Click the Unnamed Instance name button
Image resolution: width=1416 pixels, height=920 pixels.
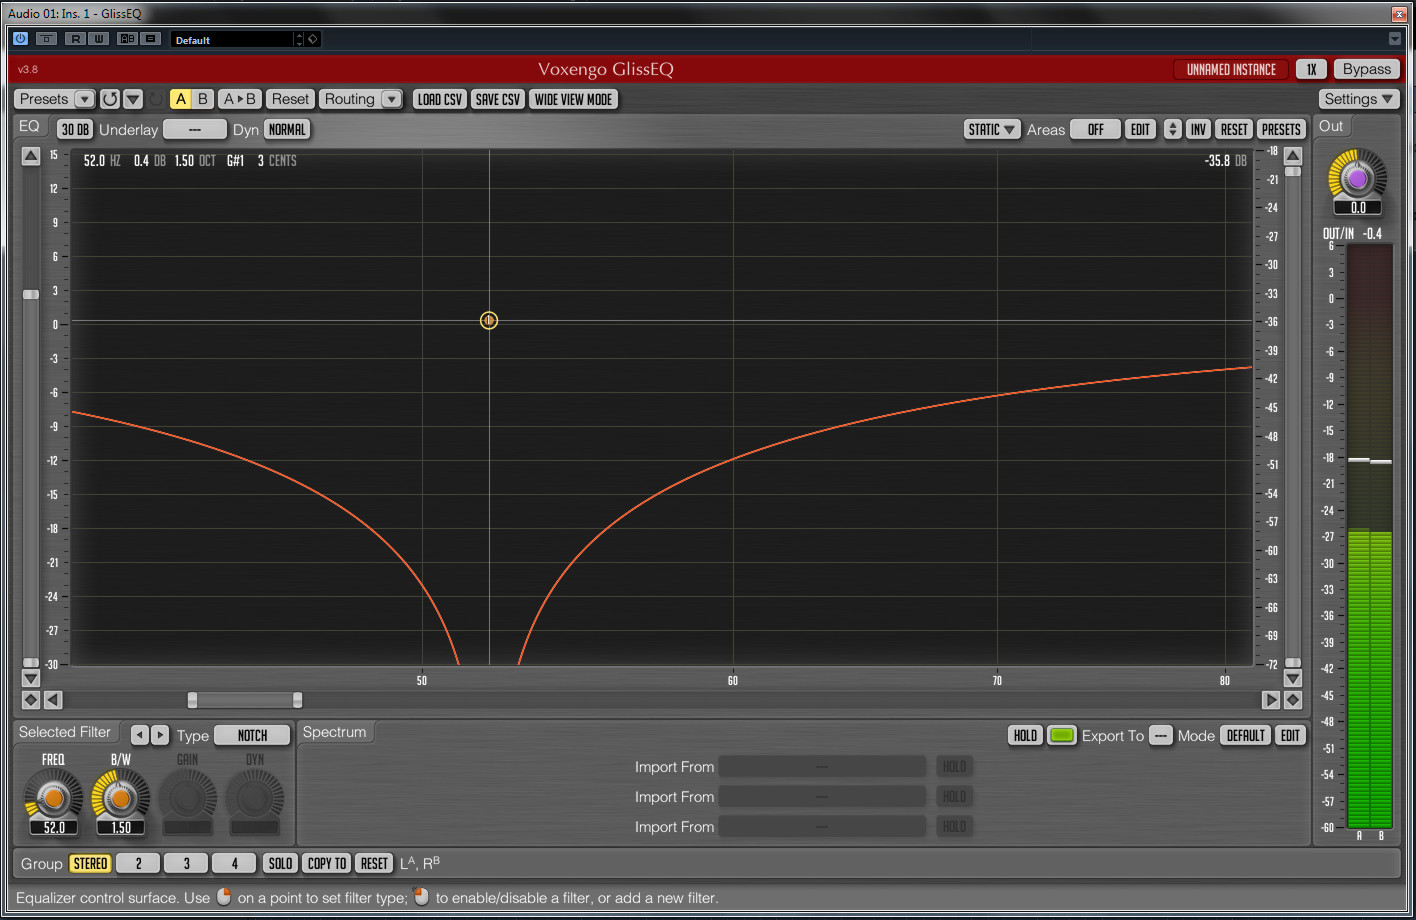[1231, 69]
